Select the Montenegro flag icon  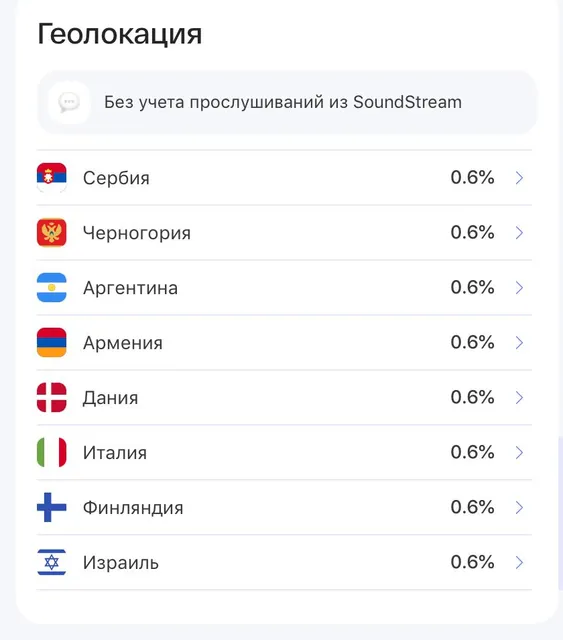click(51, 233)
